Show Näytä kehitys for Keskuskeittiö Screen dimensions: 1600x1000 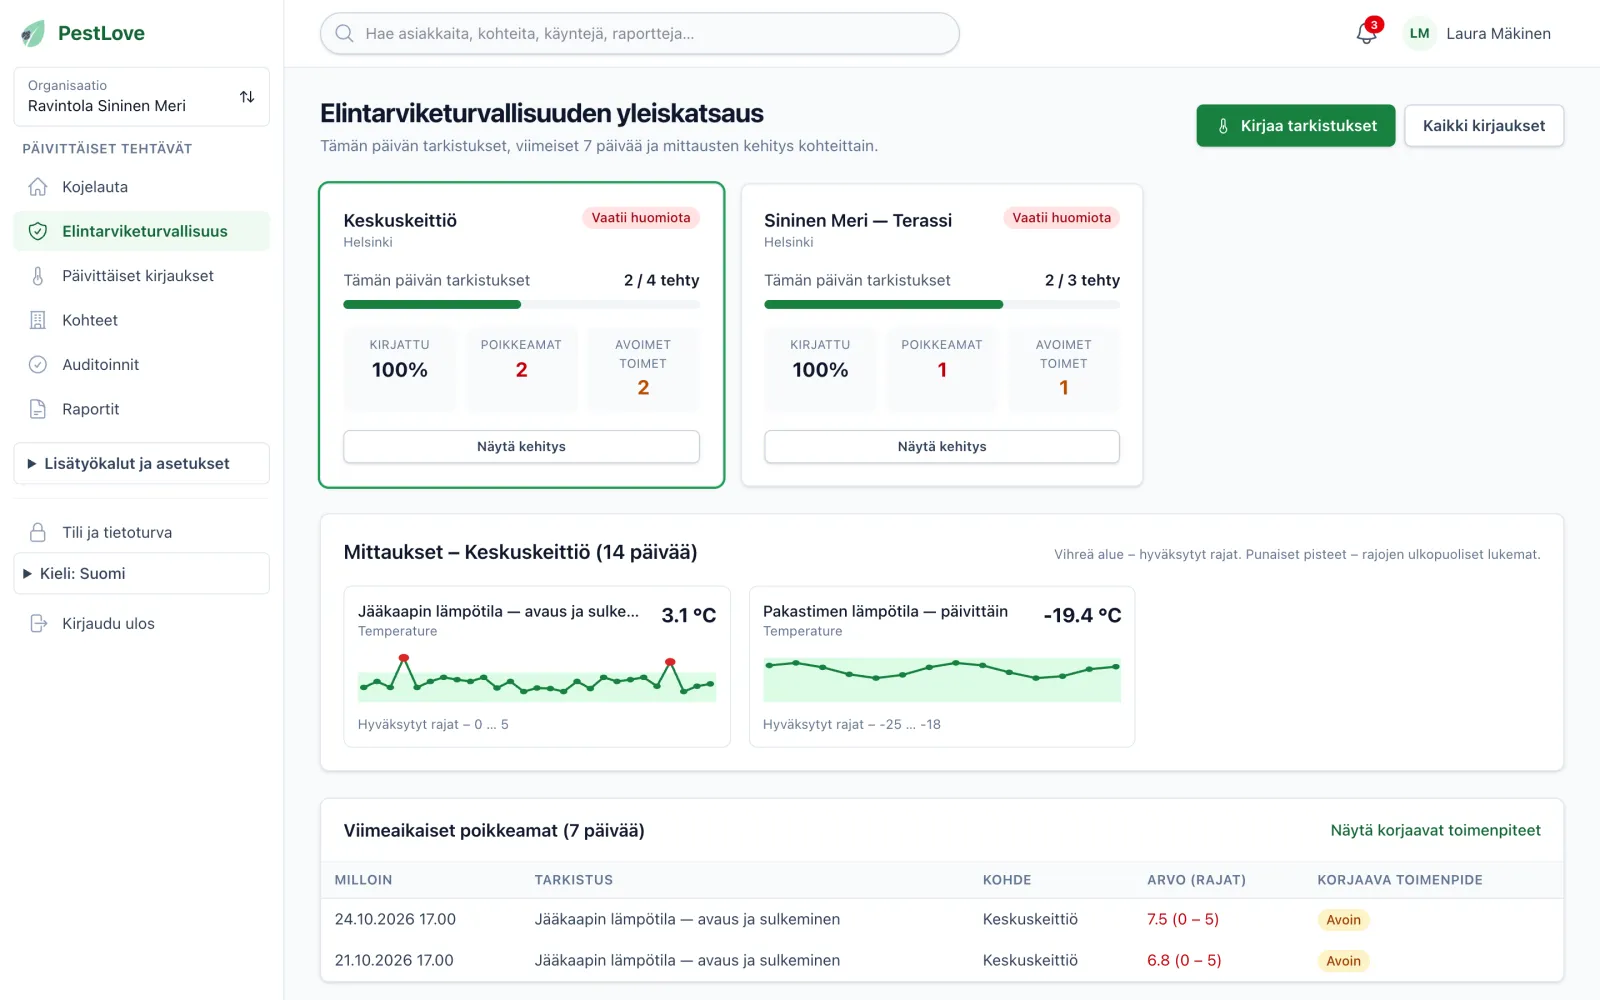tap(521, 447)
